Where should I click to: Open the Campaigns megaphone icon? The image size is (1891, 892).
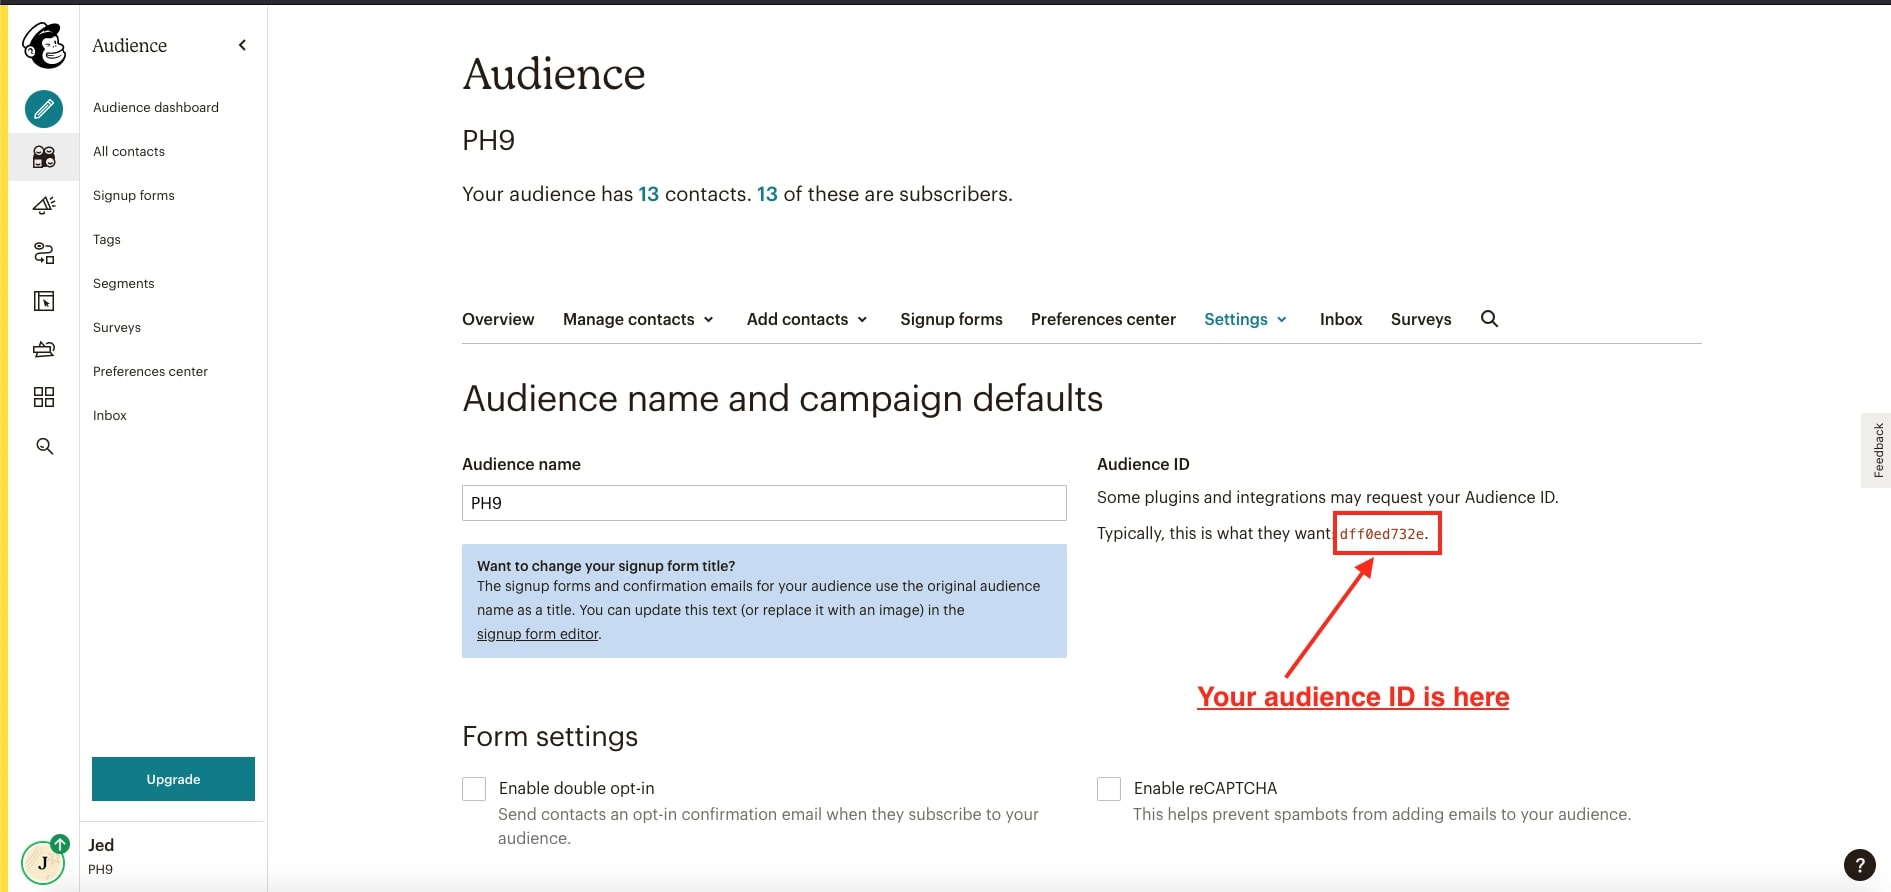point(44,205)
